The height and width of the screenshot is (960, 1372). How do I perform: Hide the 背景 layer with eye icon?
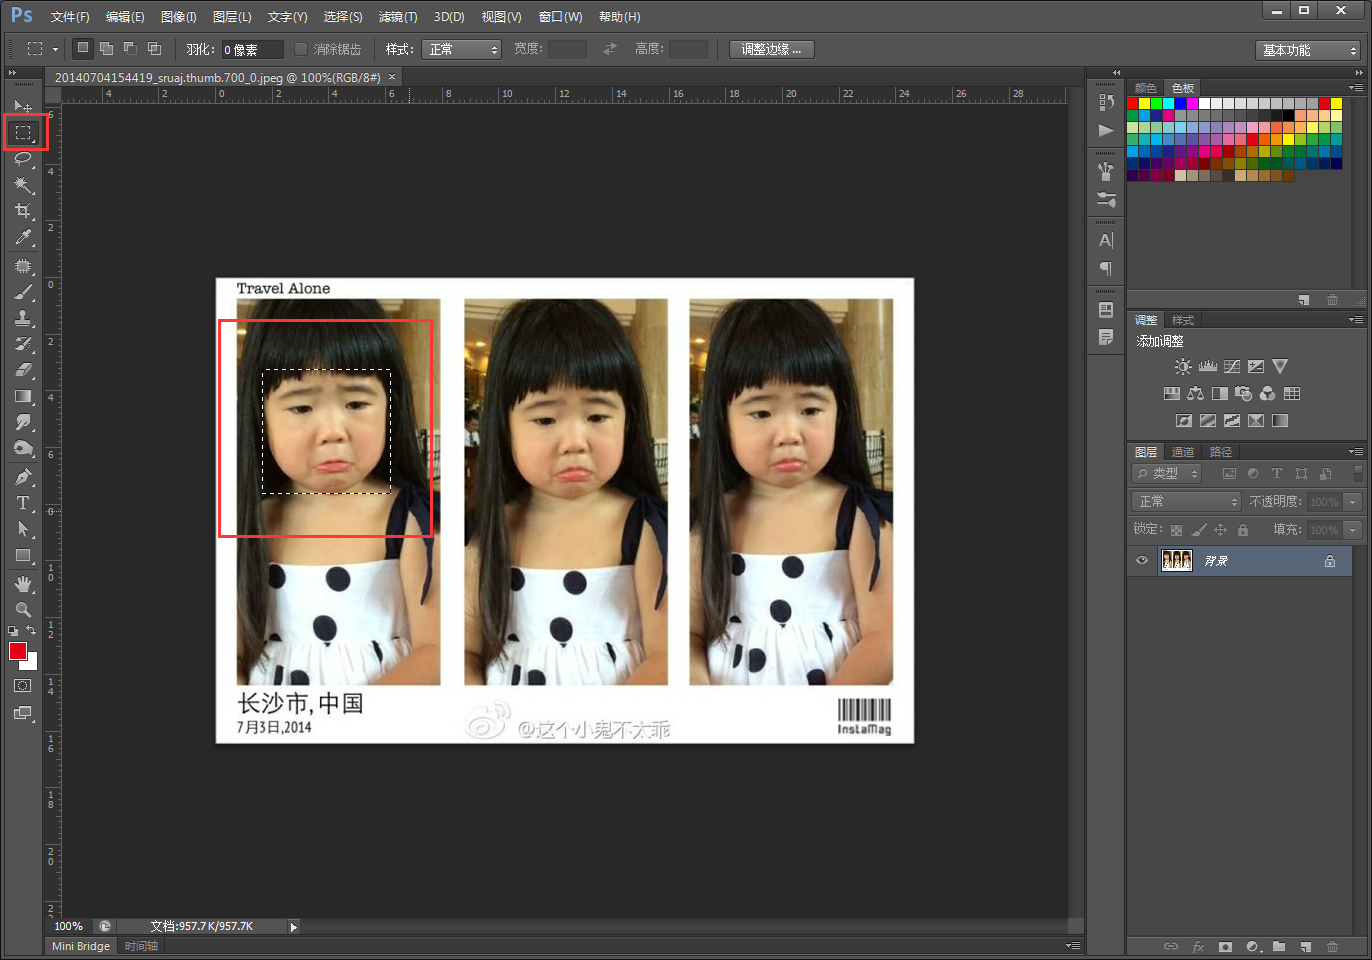pyautogui.click(x=1142, y=561)
